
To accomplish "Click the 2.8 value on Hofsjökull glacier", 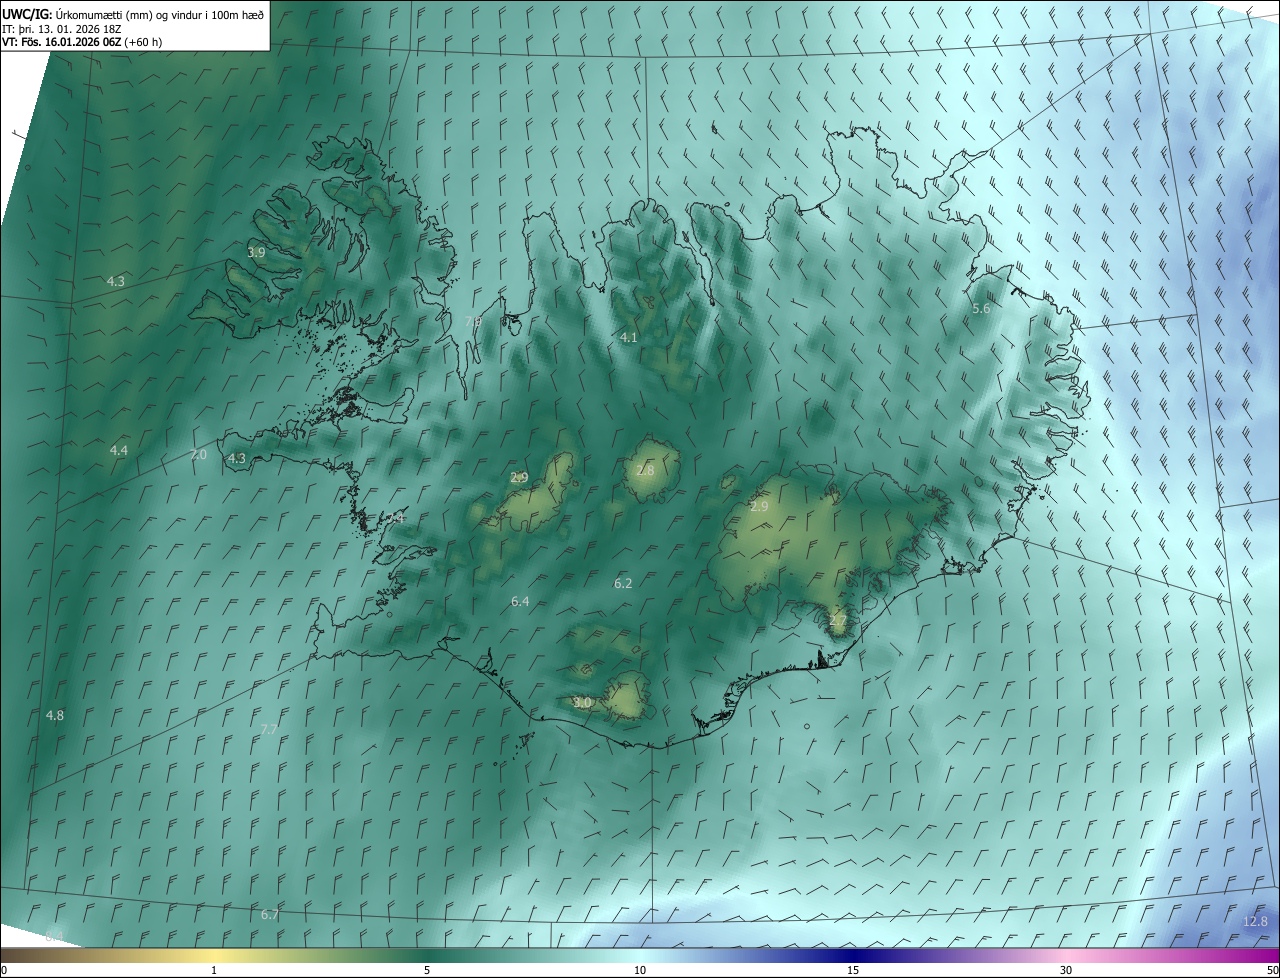I will coord(645,471).
